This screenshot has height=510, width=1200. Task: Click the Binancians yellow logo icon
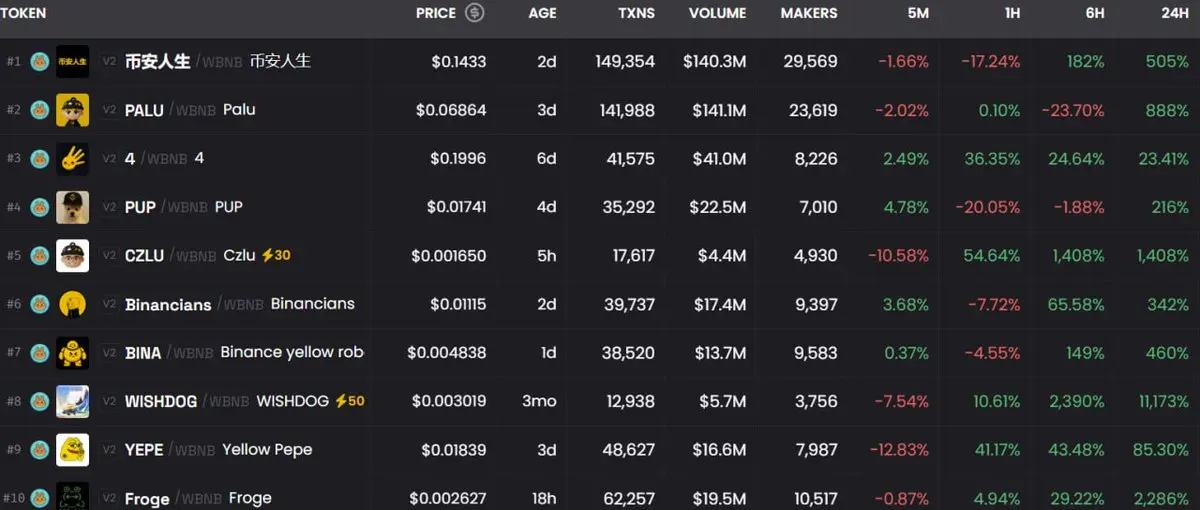tap(72, 304)
